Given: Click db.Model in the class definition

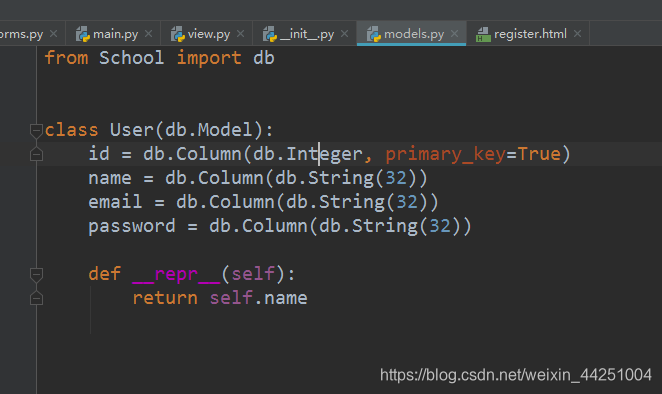Looking at the screenshot, I should (209, 130).
